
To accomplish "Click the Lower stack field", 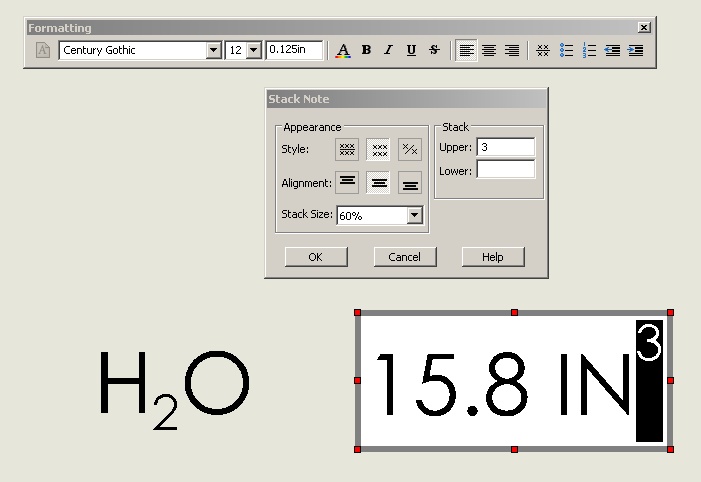I will coord(506,169).
